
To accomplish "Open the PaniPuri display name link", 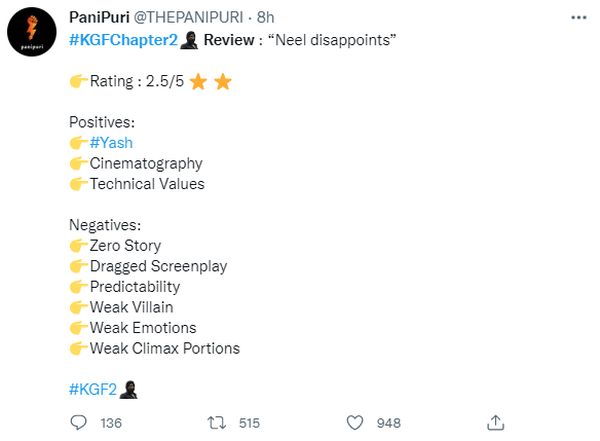I will (x=99, y=17).
